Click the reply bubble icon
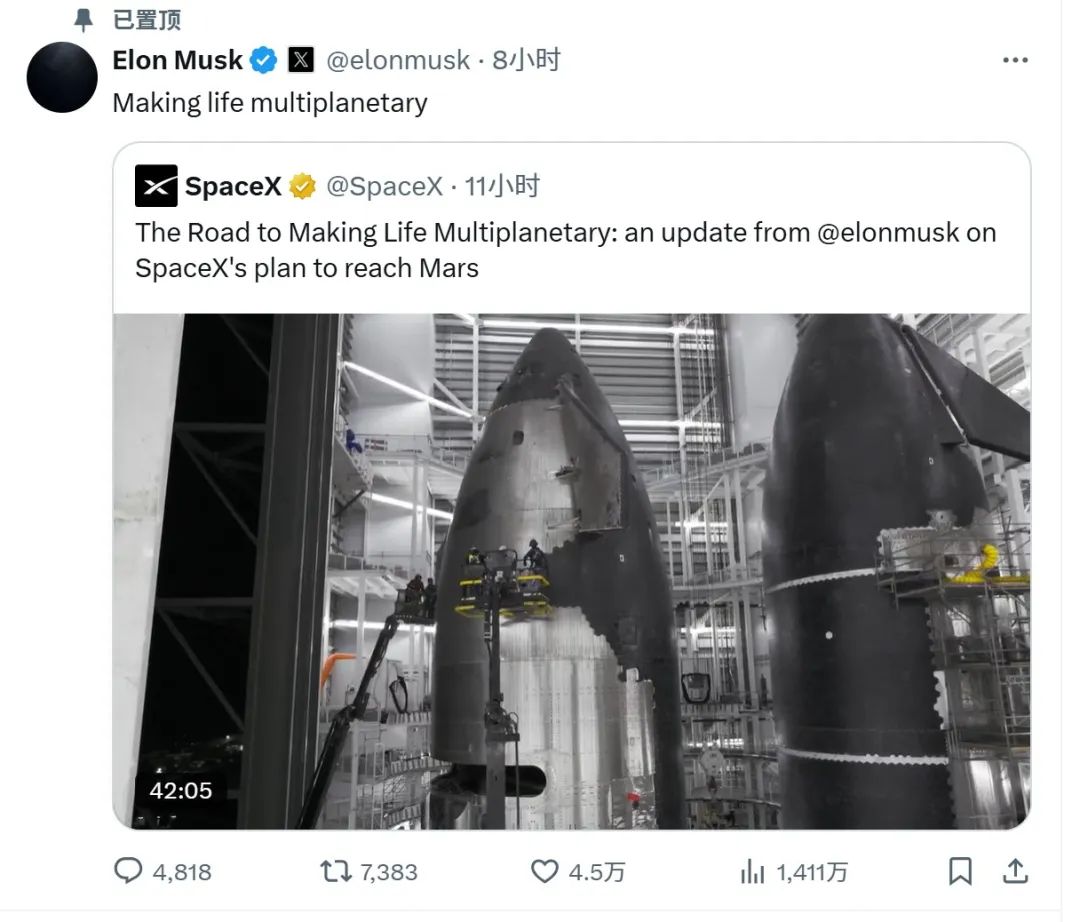 click(128, 871)
